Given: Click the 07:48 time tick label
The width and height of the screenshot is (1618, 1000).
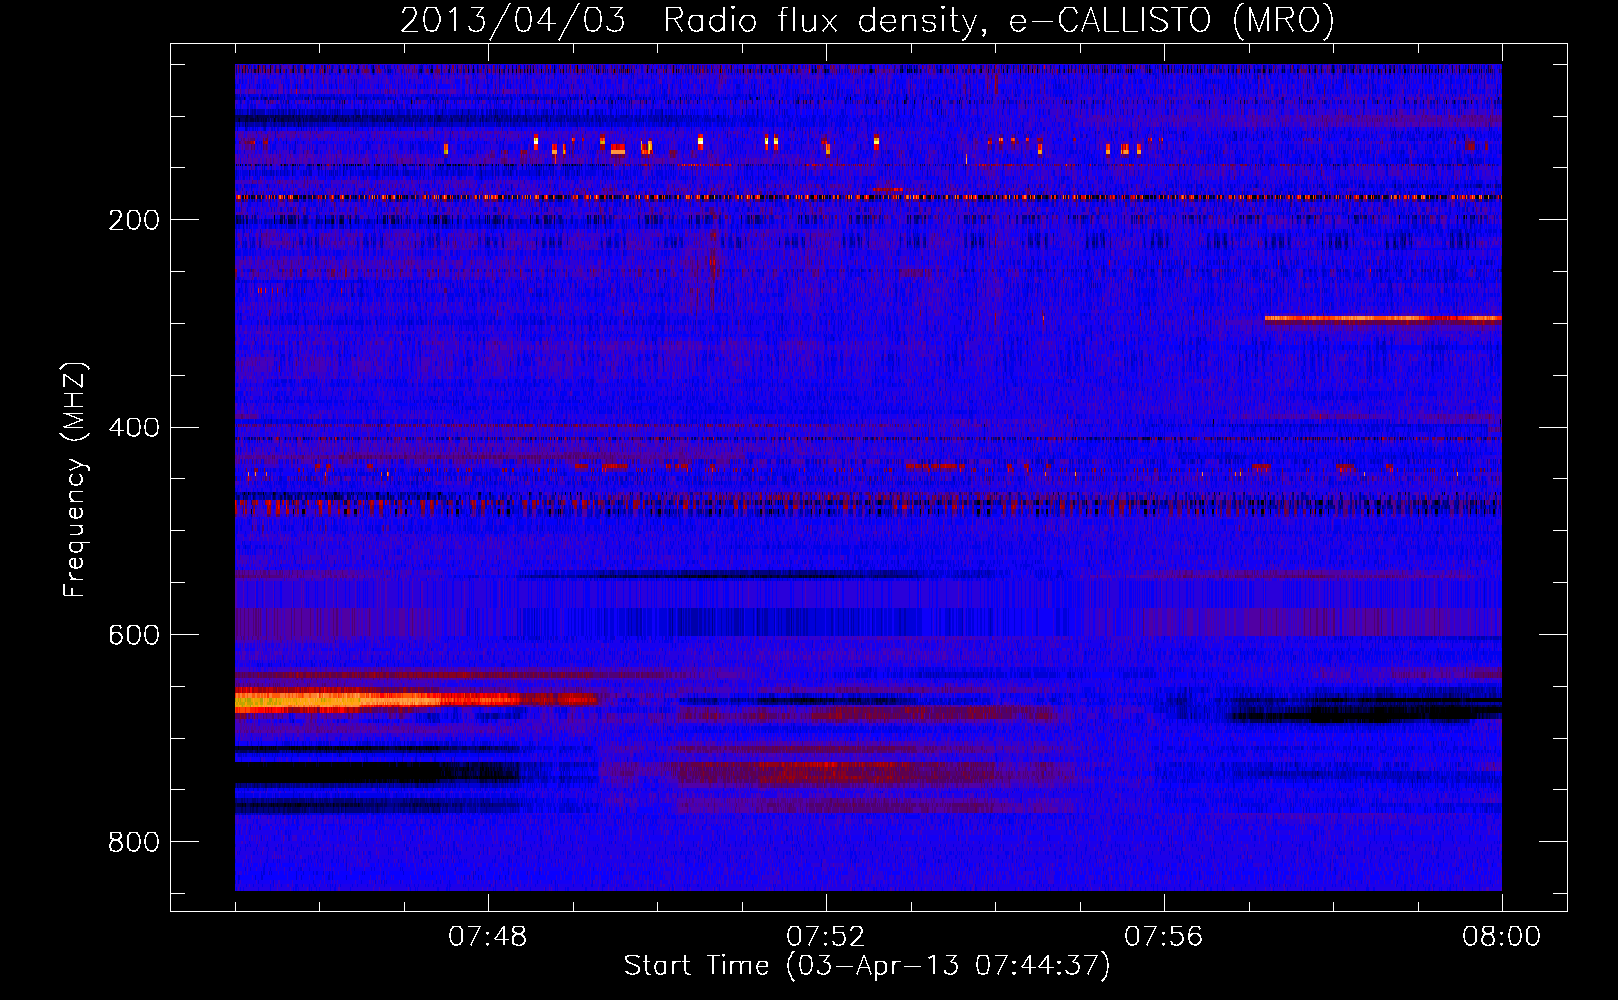Looking at the screenshot, I should pos(488,937).
